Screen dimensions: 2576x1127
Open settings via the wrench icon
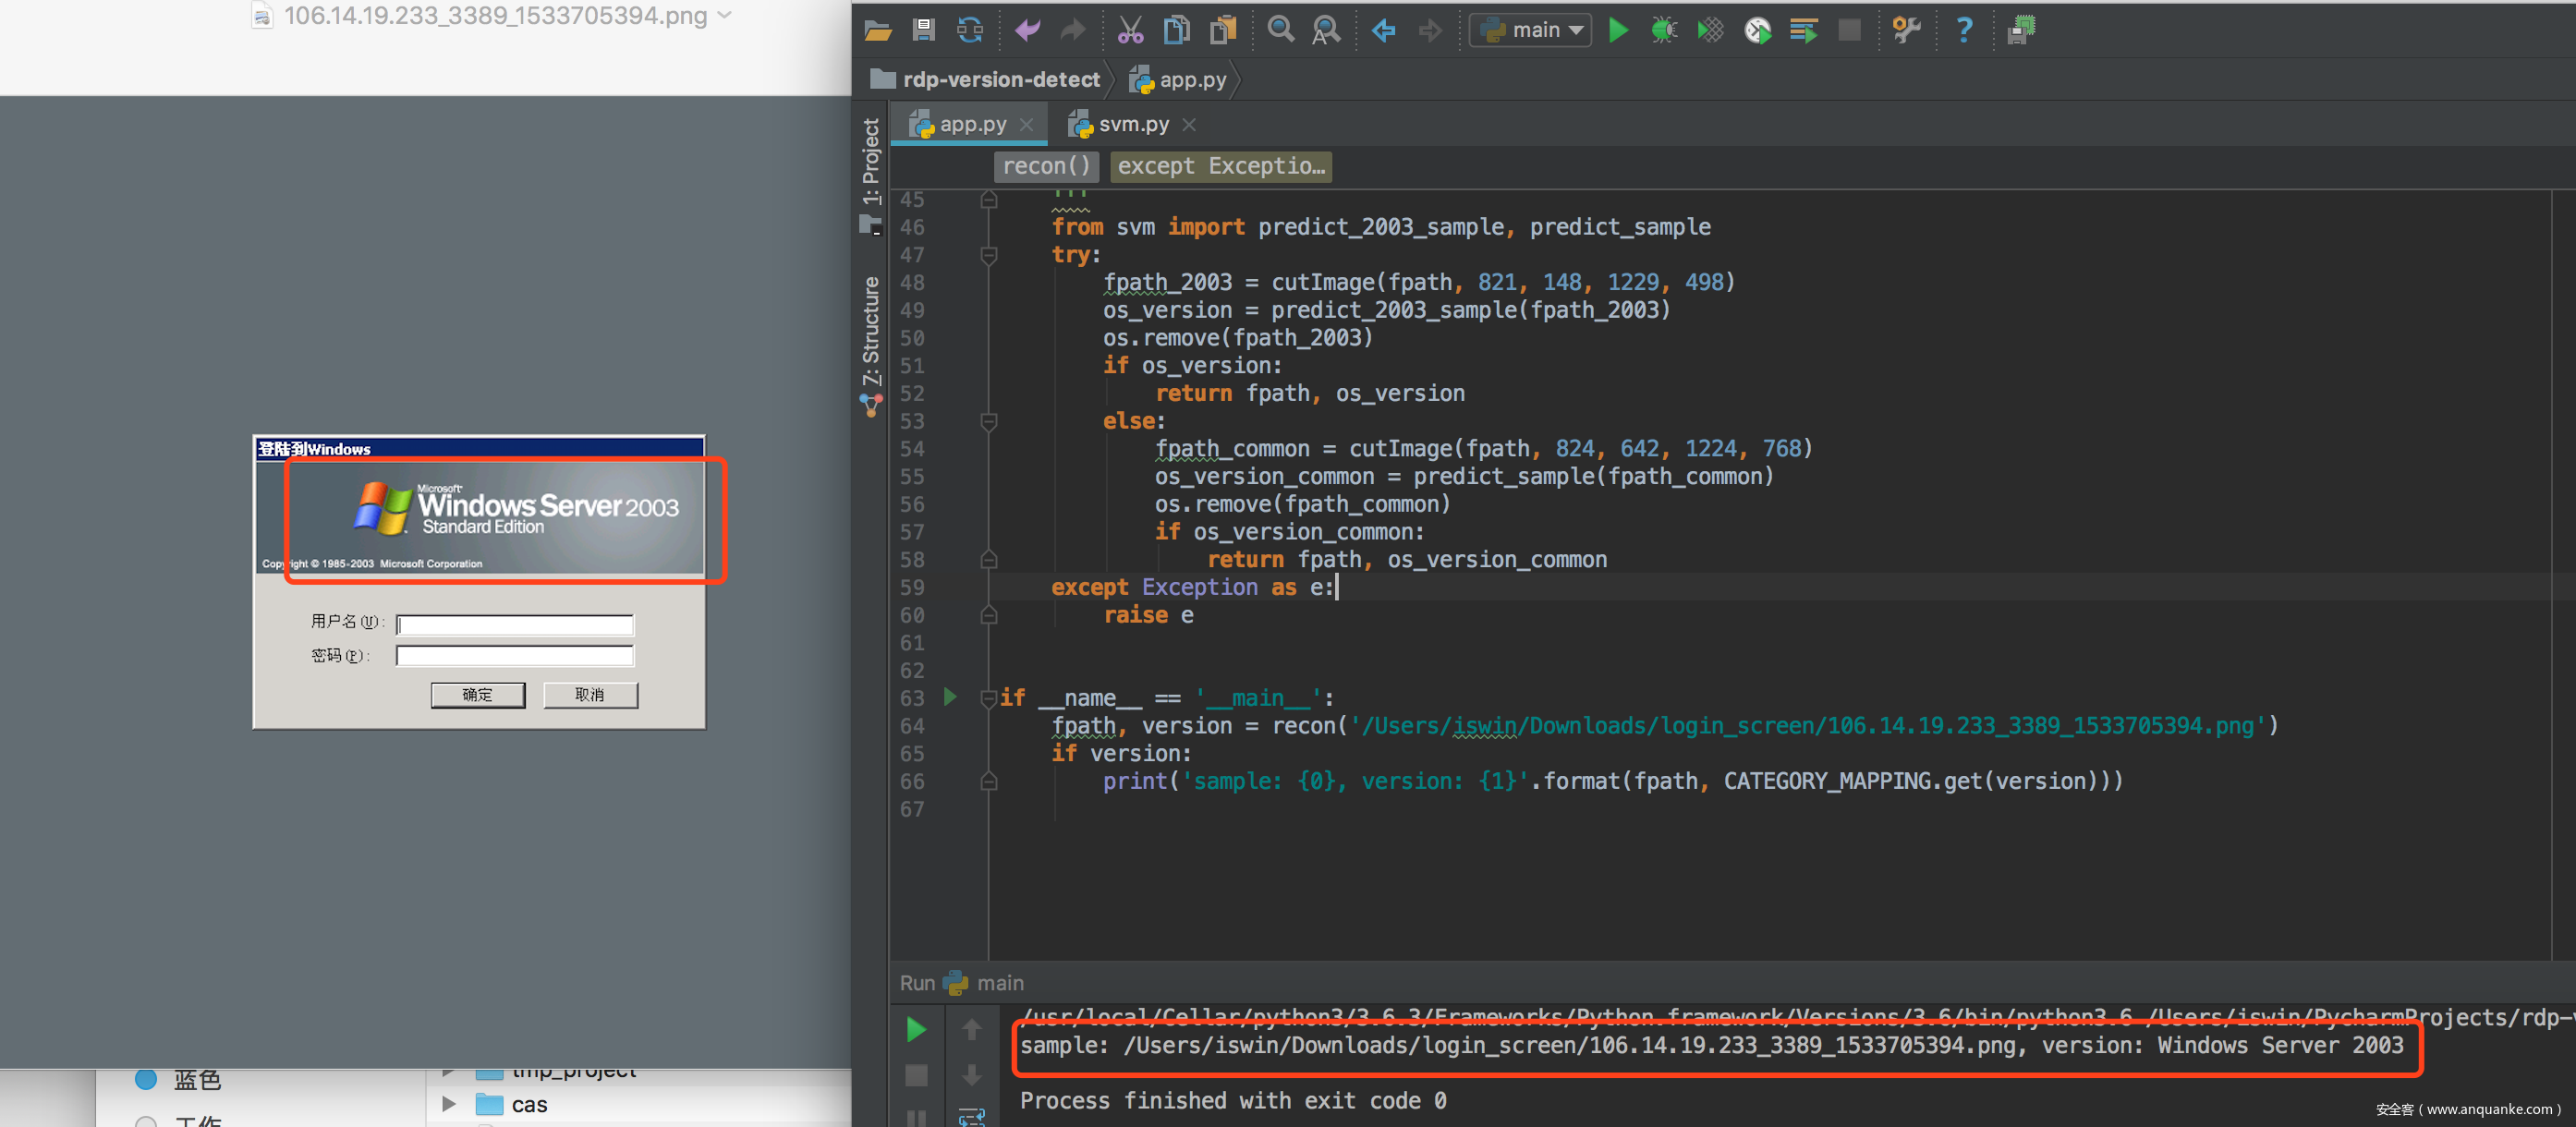click(1906, 30)
